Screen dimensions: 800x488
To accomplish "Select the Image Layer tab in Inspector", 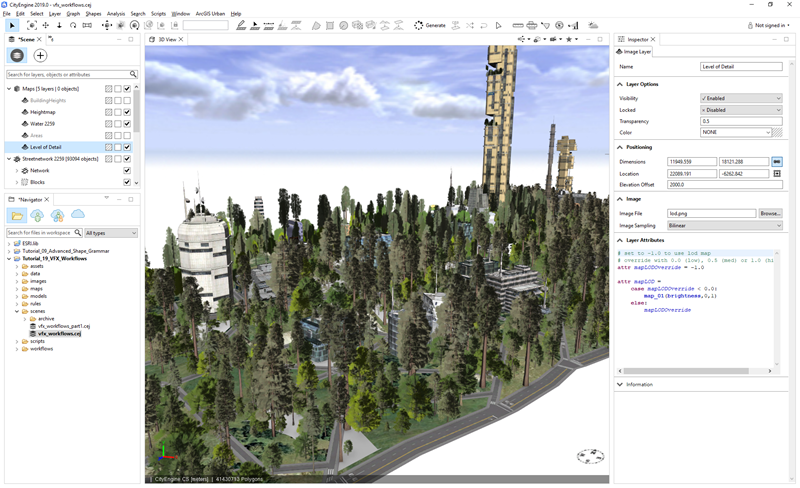I will point(634,52).
